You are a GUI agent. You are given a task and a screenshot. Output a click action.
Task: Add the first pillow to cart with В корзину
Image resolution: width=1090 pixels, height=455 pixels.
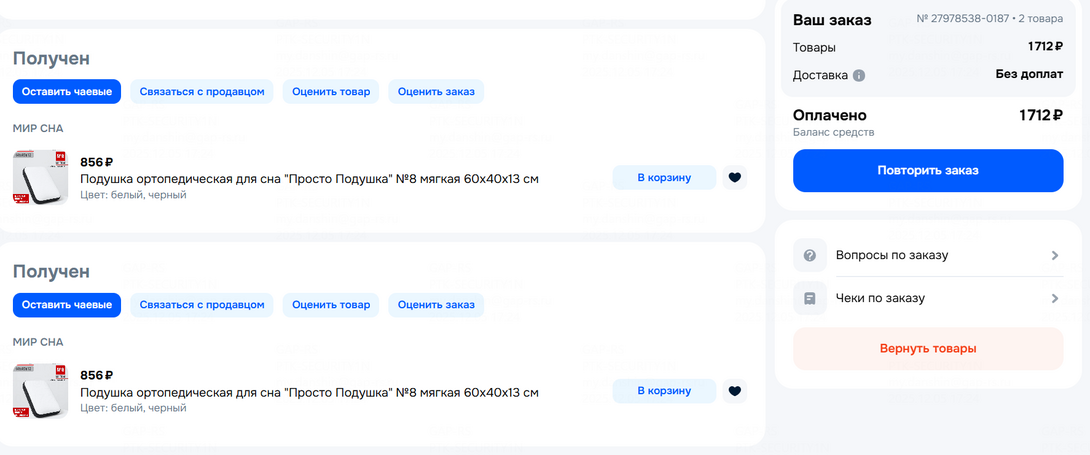point(664,178)
